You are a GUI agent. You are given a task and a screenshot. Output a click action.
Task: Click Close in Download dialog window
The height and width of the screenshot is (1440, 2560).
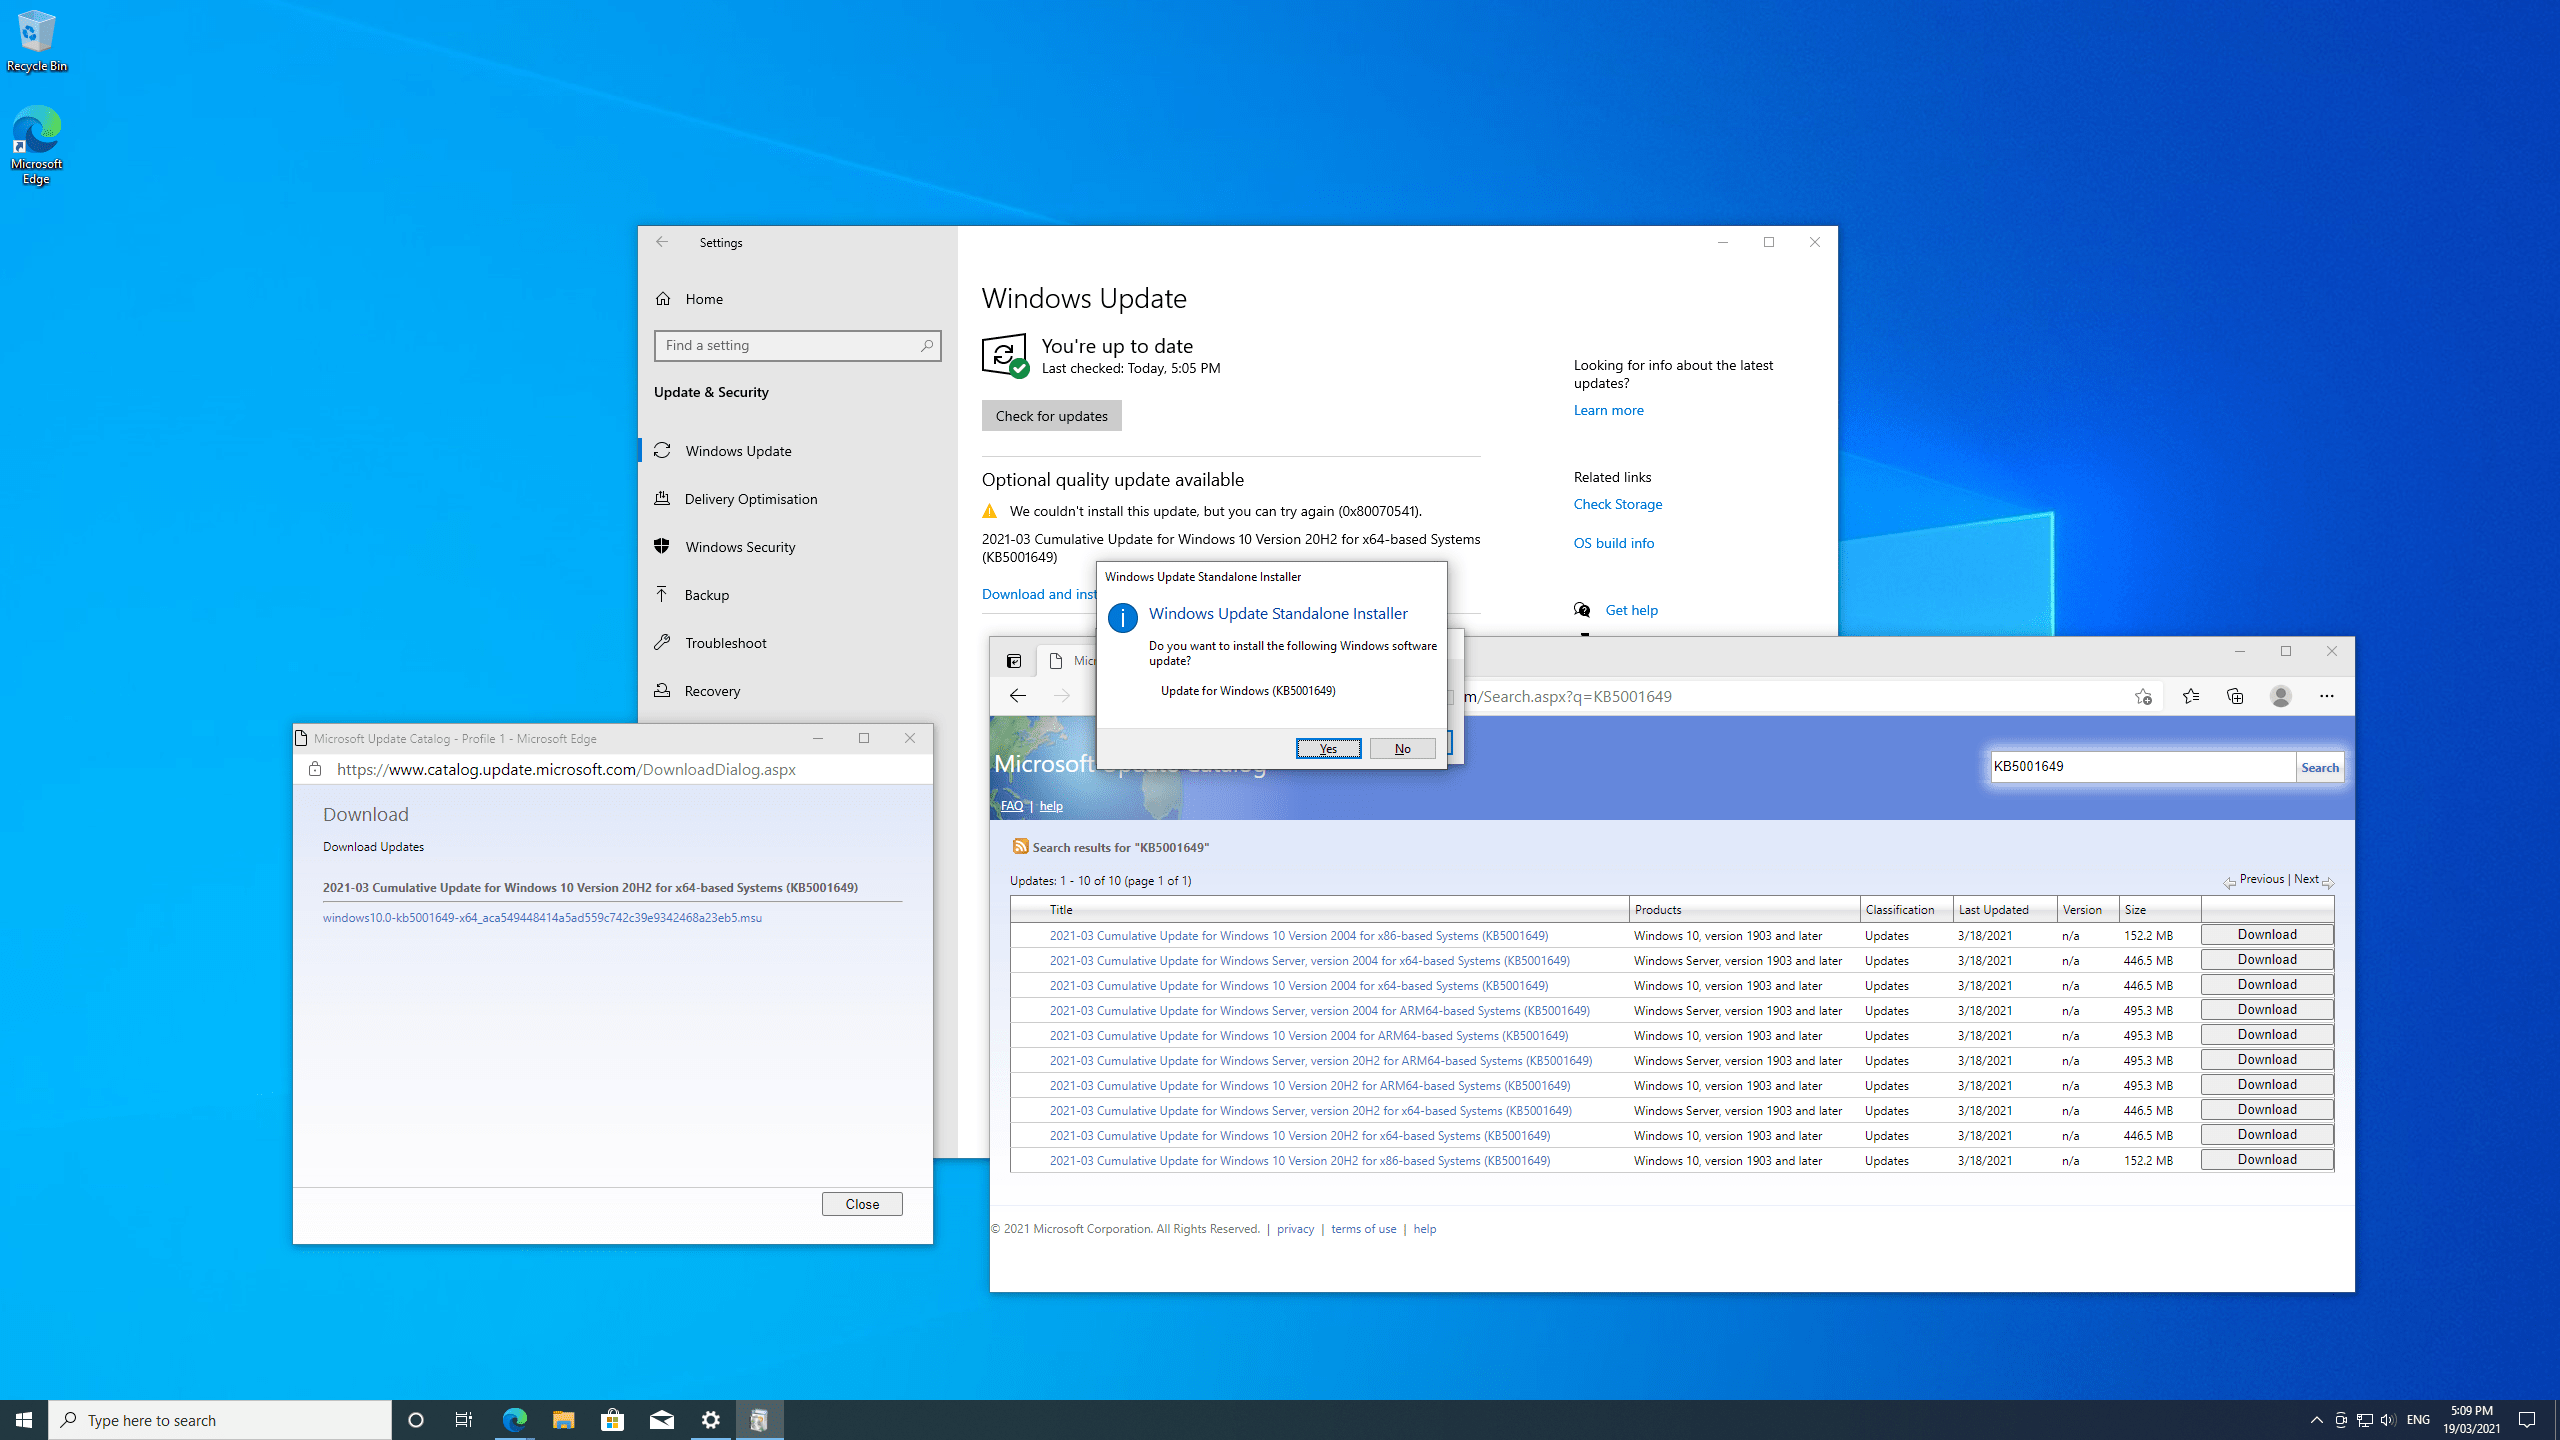[x=861, y=1204]
